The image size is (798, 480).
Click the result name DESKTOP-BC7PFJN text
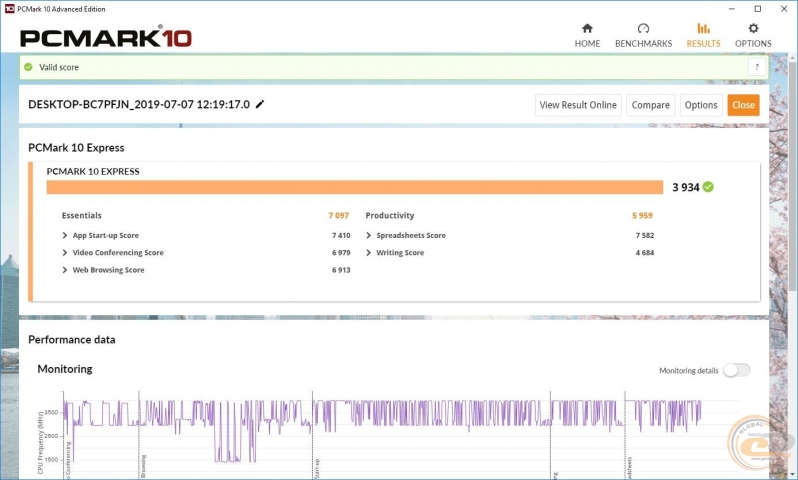pyautogui.click(x=139, y=104)
